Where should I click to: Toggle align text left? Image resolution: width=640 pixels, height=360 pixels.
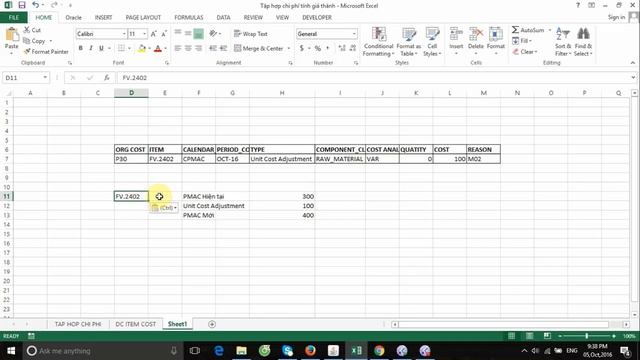tap(178, 48)
